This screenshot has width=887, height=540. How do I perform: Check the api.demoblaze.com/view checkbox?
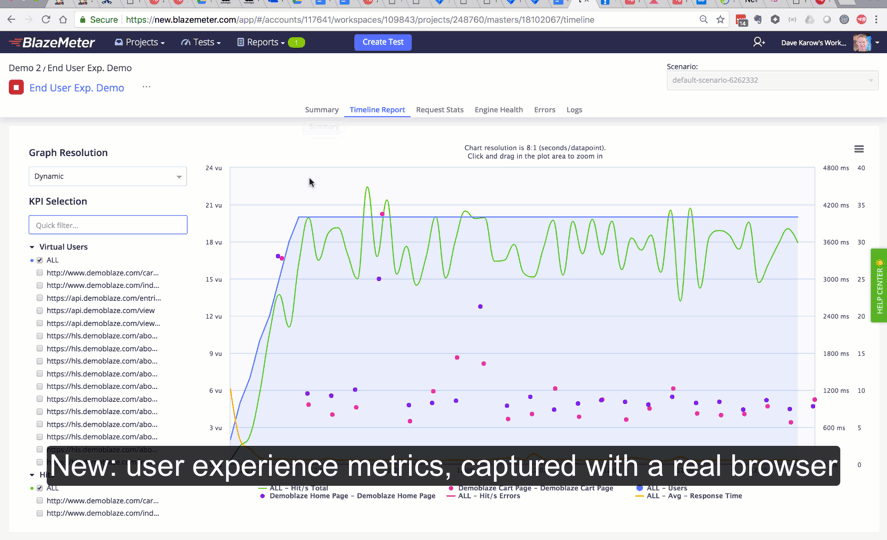pyautogui.click(x=40, y=310)
